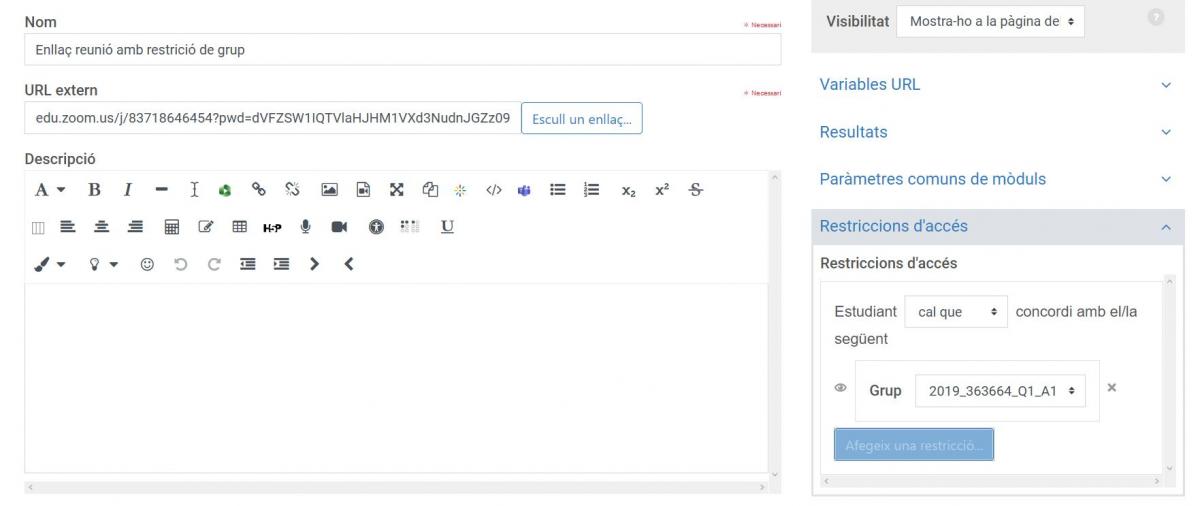Click the Nom text input field
Screen dimensions: 1200x506
click(x=400, y=49)
